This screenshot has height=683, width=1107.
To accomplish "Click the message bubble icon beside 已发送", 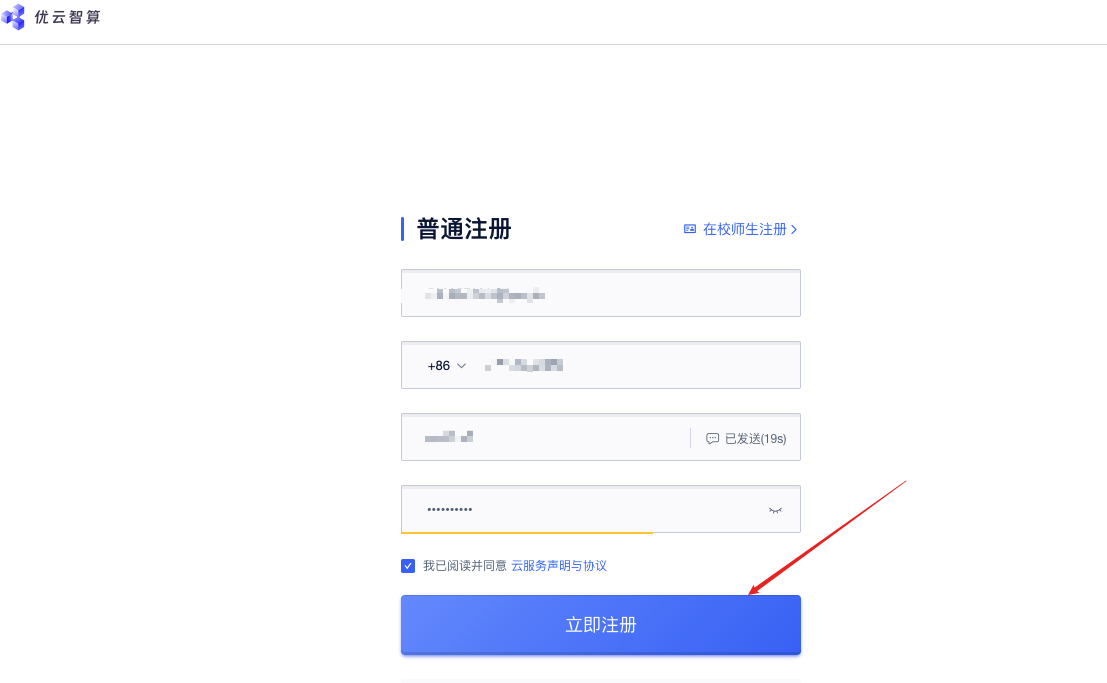I will pos(712,439).
